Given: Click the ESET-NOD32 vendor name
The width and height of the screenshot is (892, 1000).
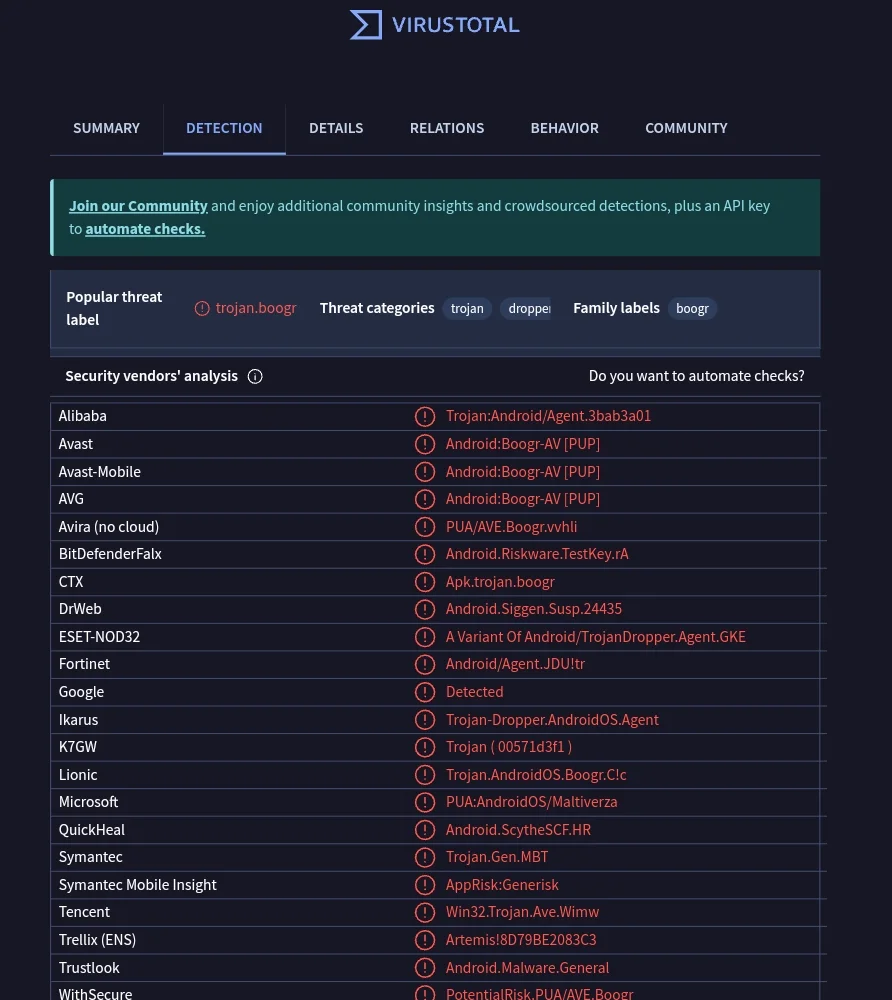Looking at the screenshot, I should tap(99, 636).
